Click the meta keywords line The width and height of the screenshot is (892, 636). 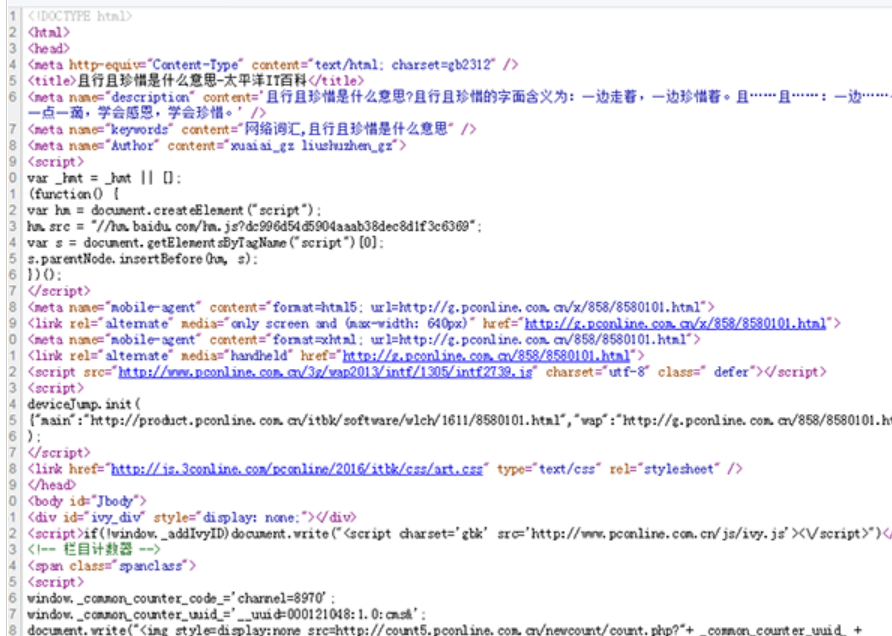(x=252, y=129)
